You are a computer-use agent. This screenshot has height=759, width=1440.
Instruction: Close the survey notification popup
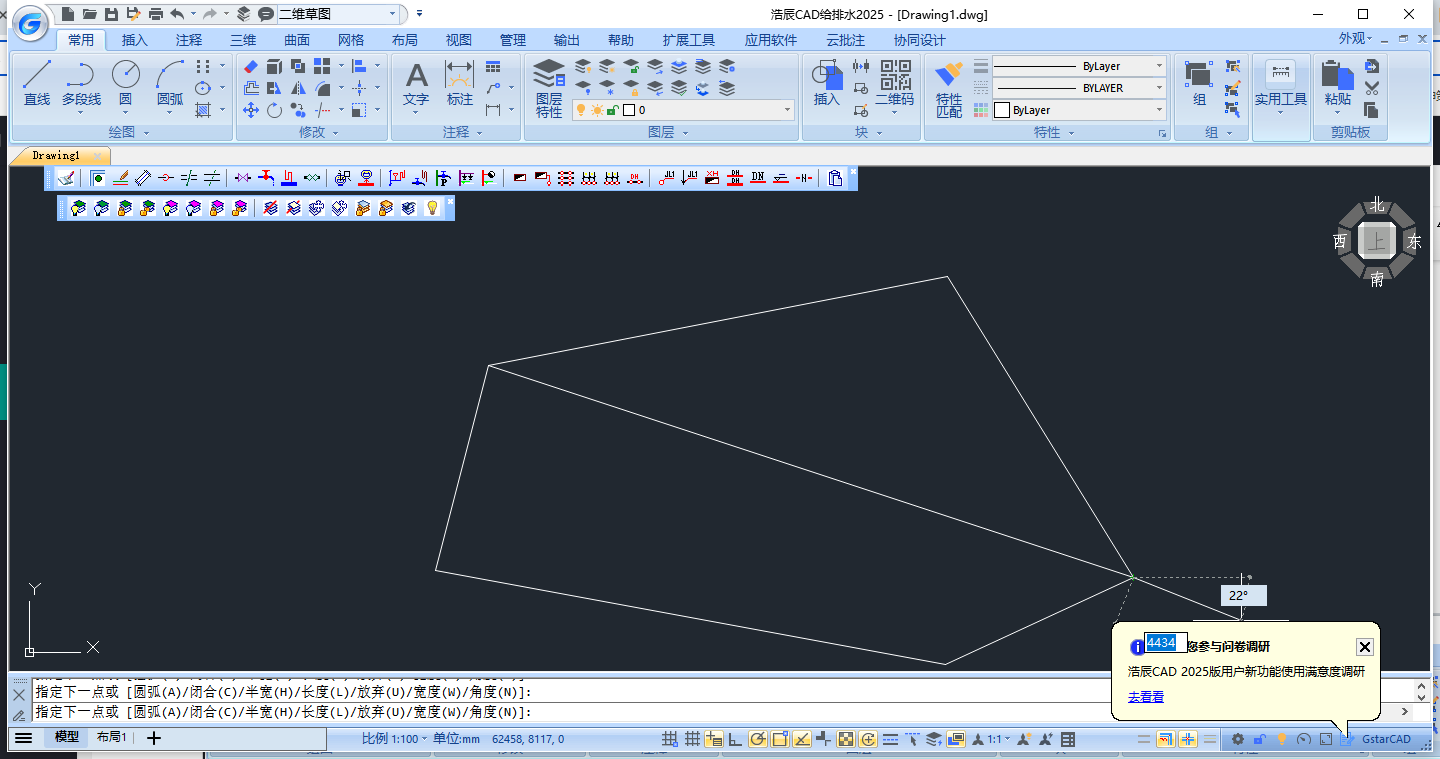1365,647
